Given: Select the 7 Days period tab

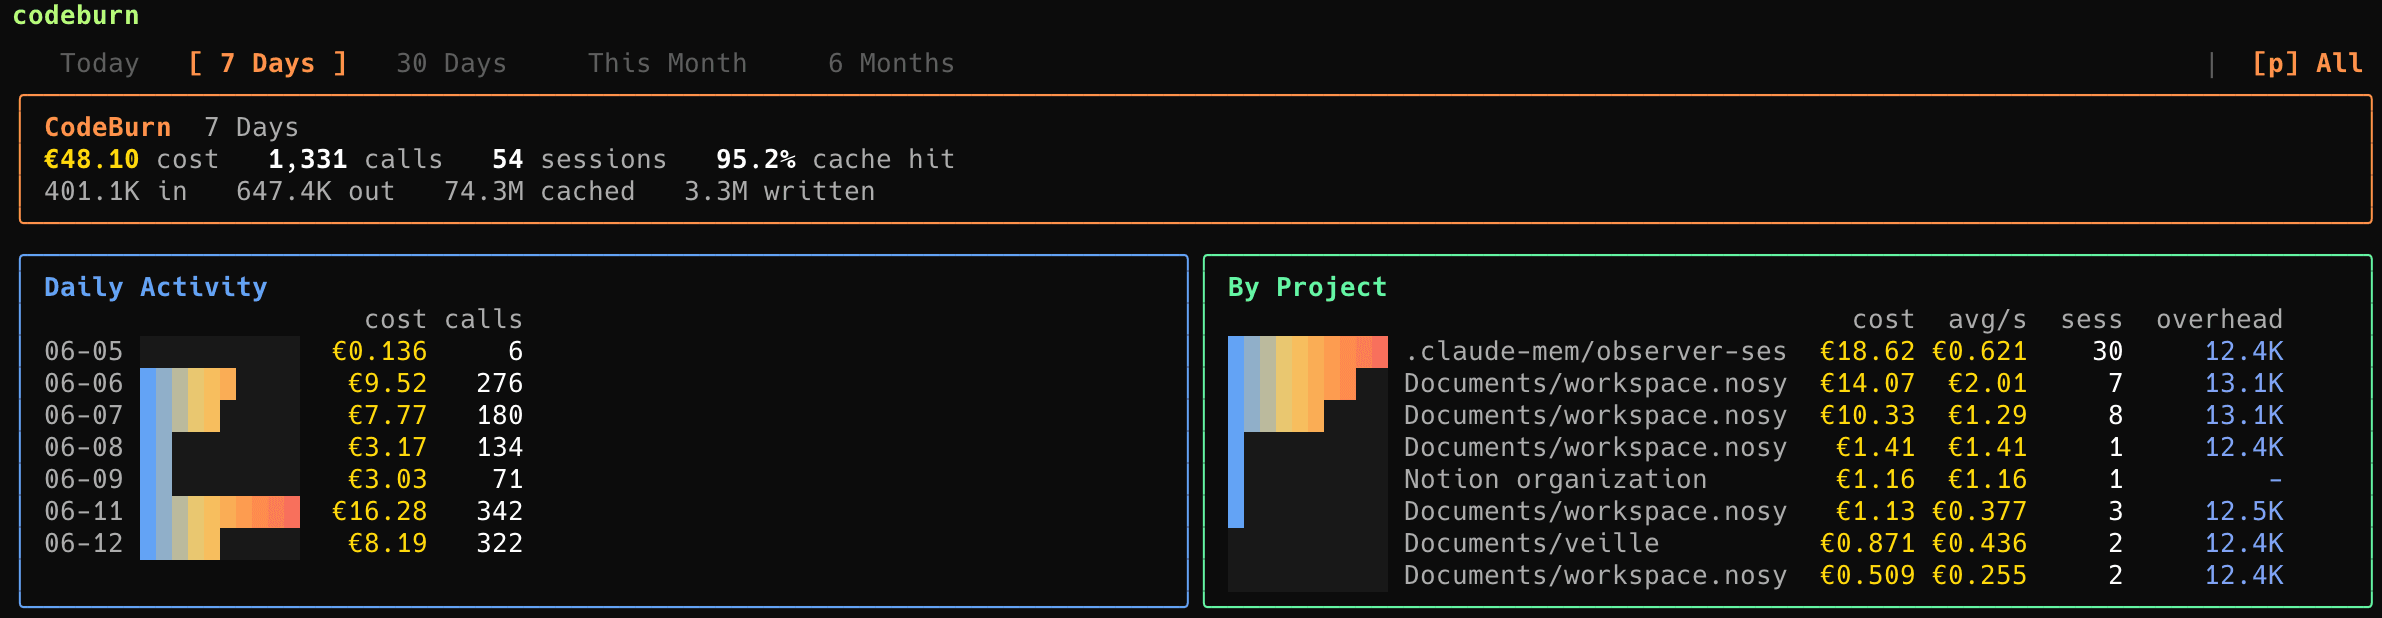Looking at the screenshot, I should pos(268,63).
